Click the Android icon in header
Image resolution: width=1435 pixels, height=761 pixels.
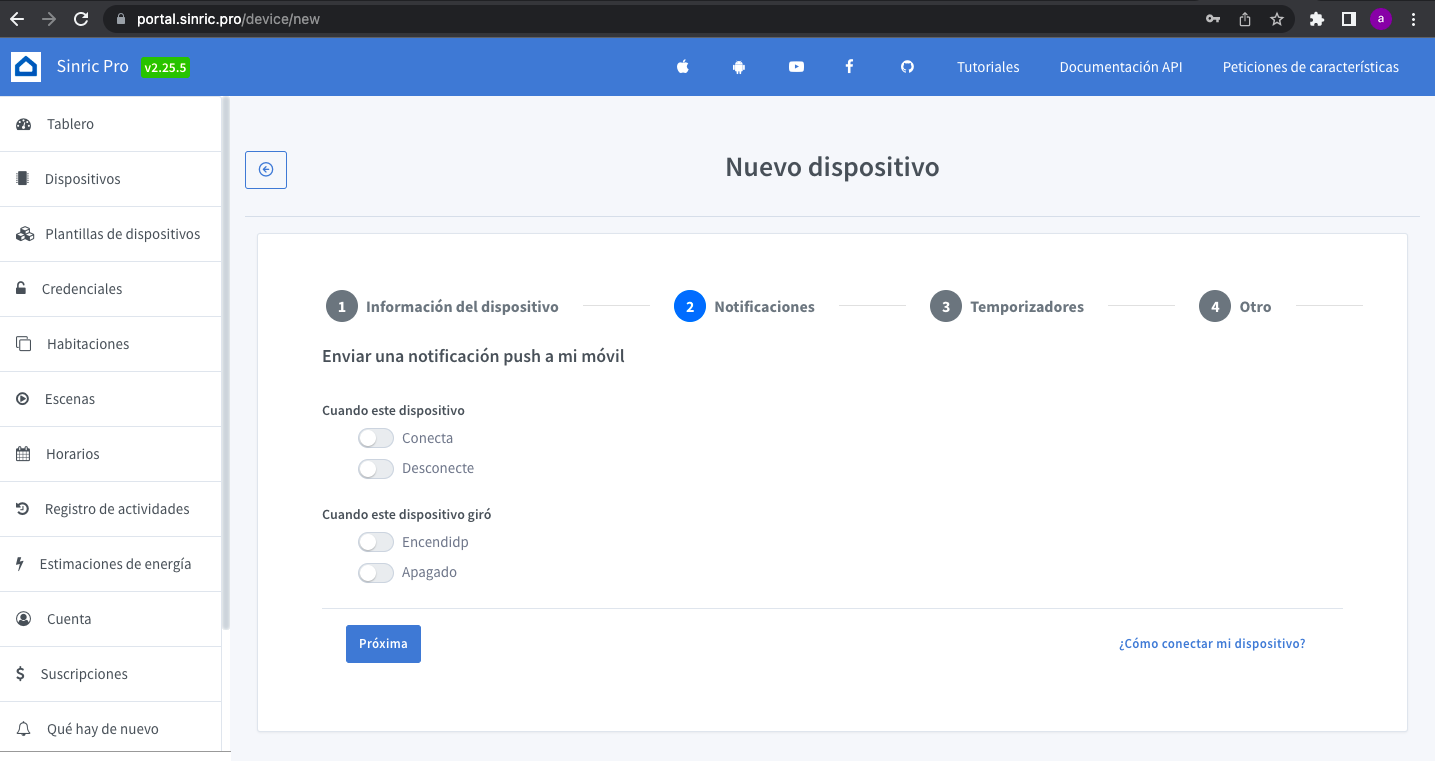pos(739,67)
